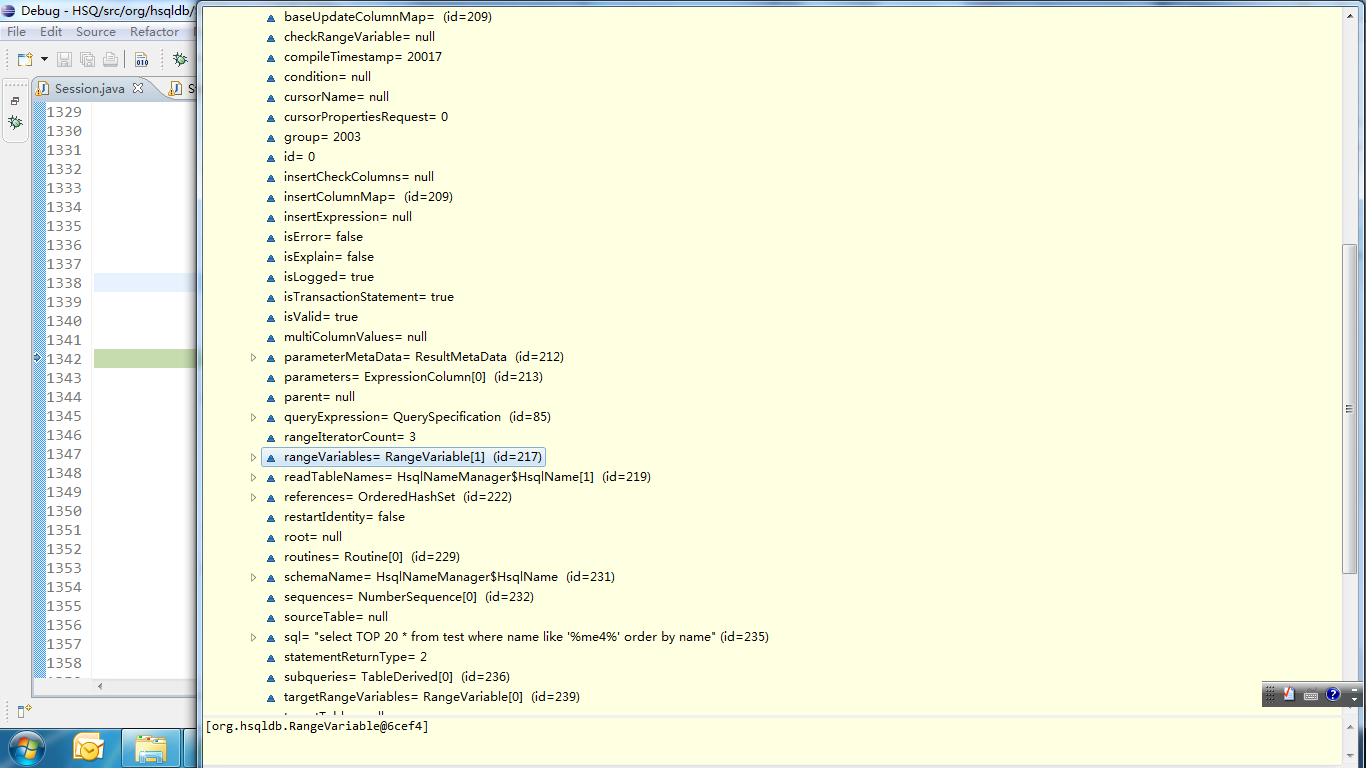Select the isTransactionStatement= true row
Screen dimensions: 1366x768
[x=359, y=297]
